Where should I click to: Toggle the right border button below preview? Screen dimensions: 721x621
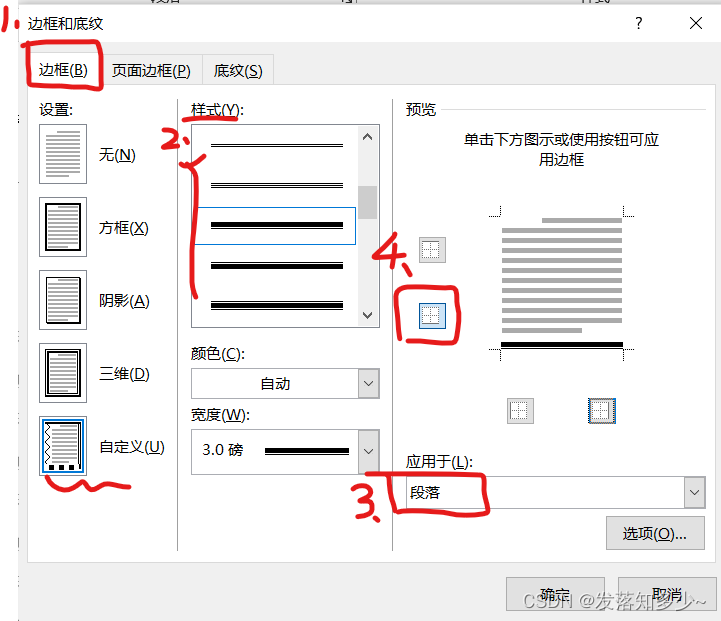tap(601, 411)
